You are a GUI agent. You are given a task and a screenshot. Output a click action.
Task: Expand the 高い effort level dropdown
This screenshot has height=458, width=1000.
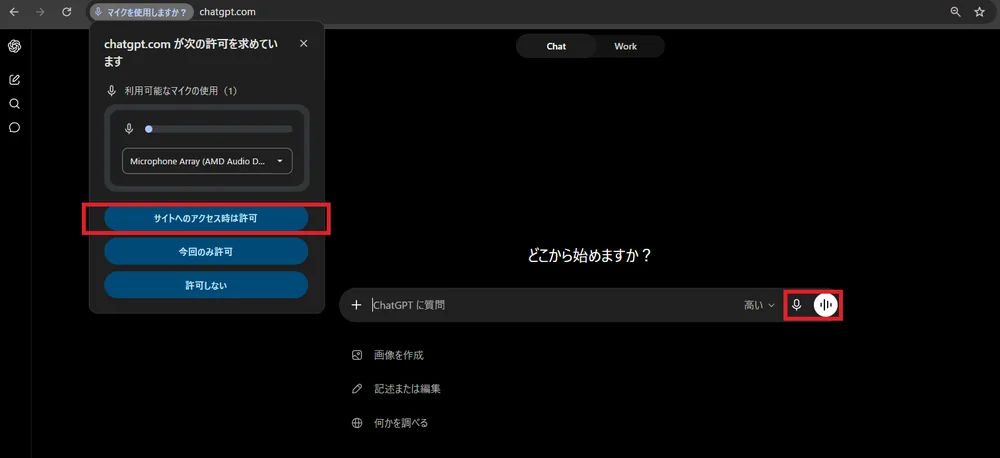(x=759, y=305)
